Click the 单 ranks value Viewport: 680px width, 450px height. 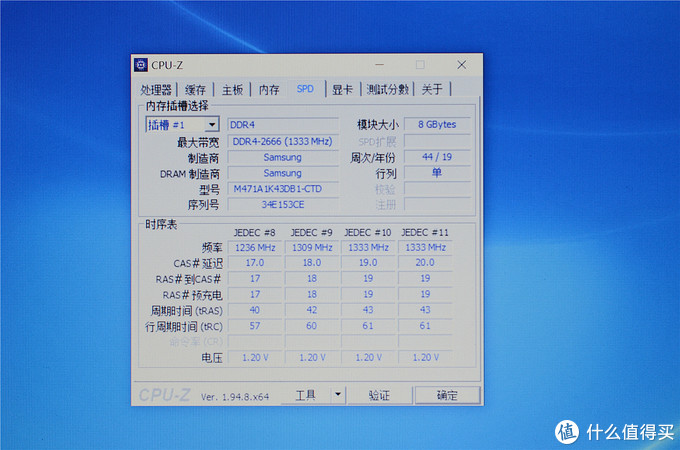pyautogui.click(x=437, y=173)
